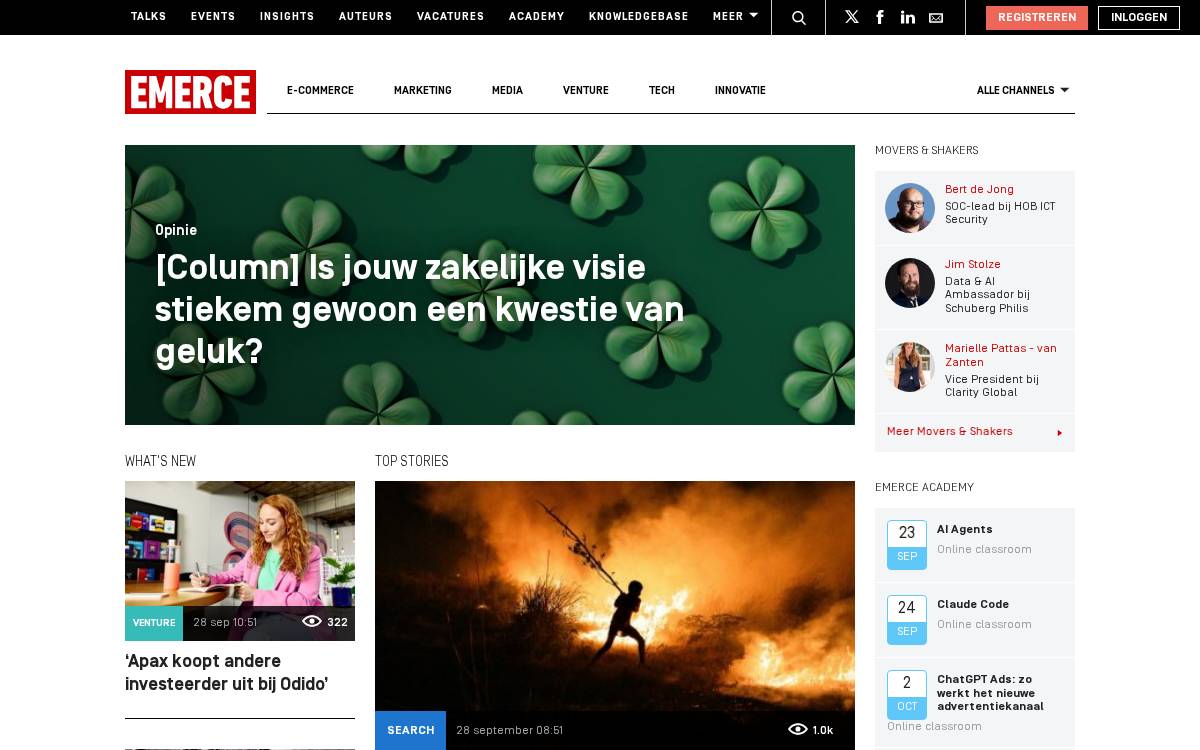The height and width of the screenshot is (750, 1200).
Task: Visit Emerce on X (Twitter)
Action: coord(852,17)
